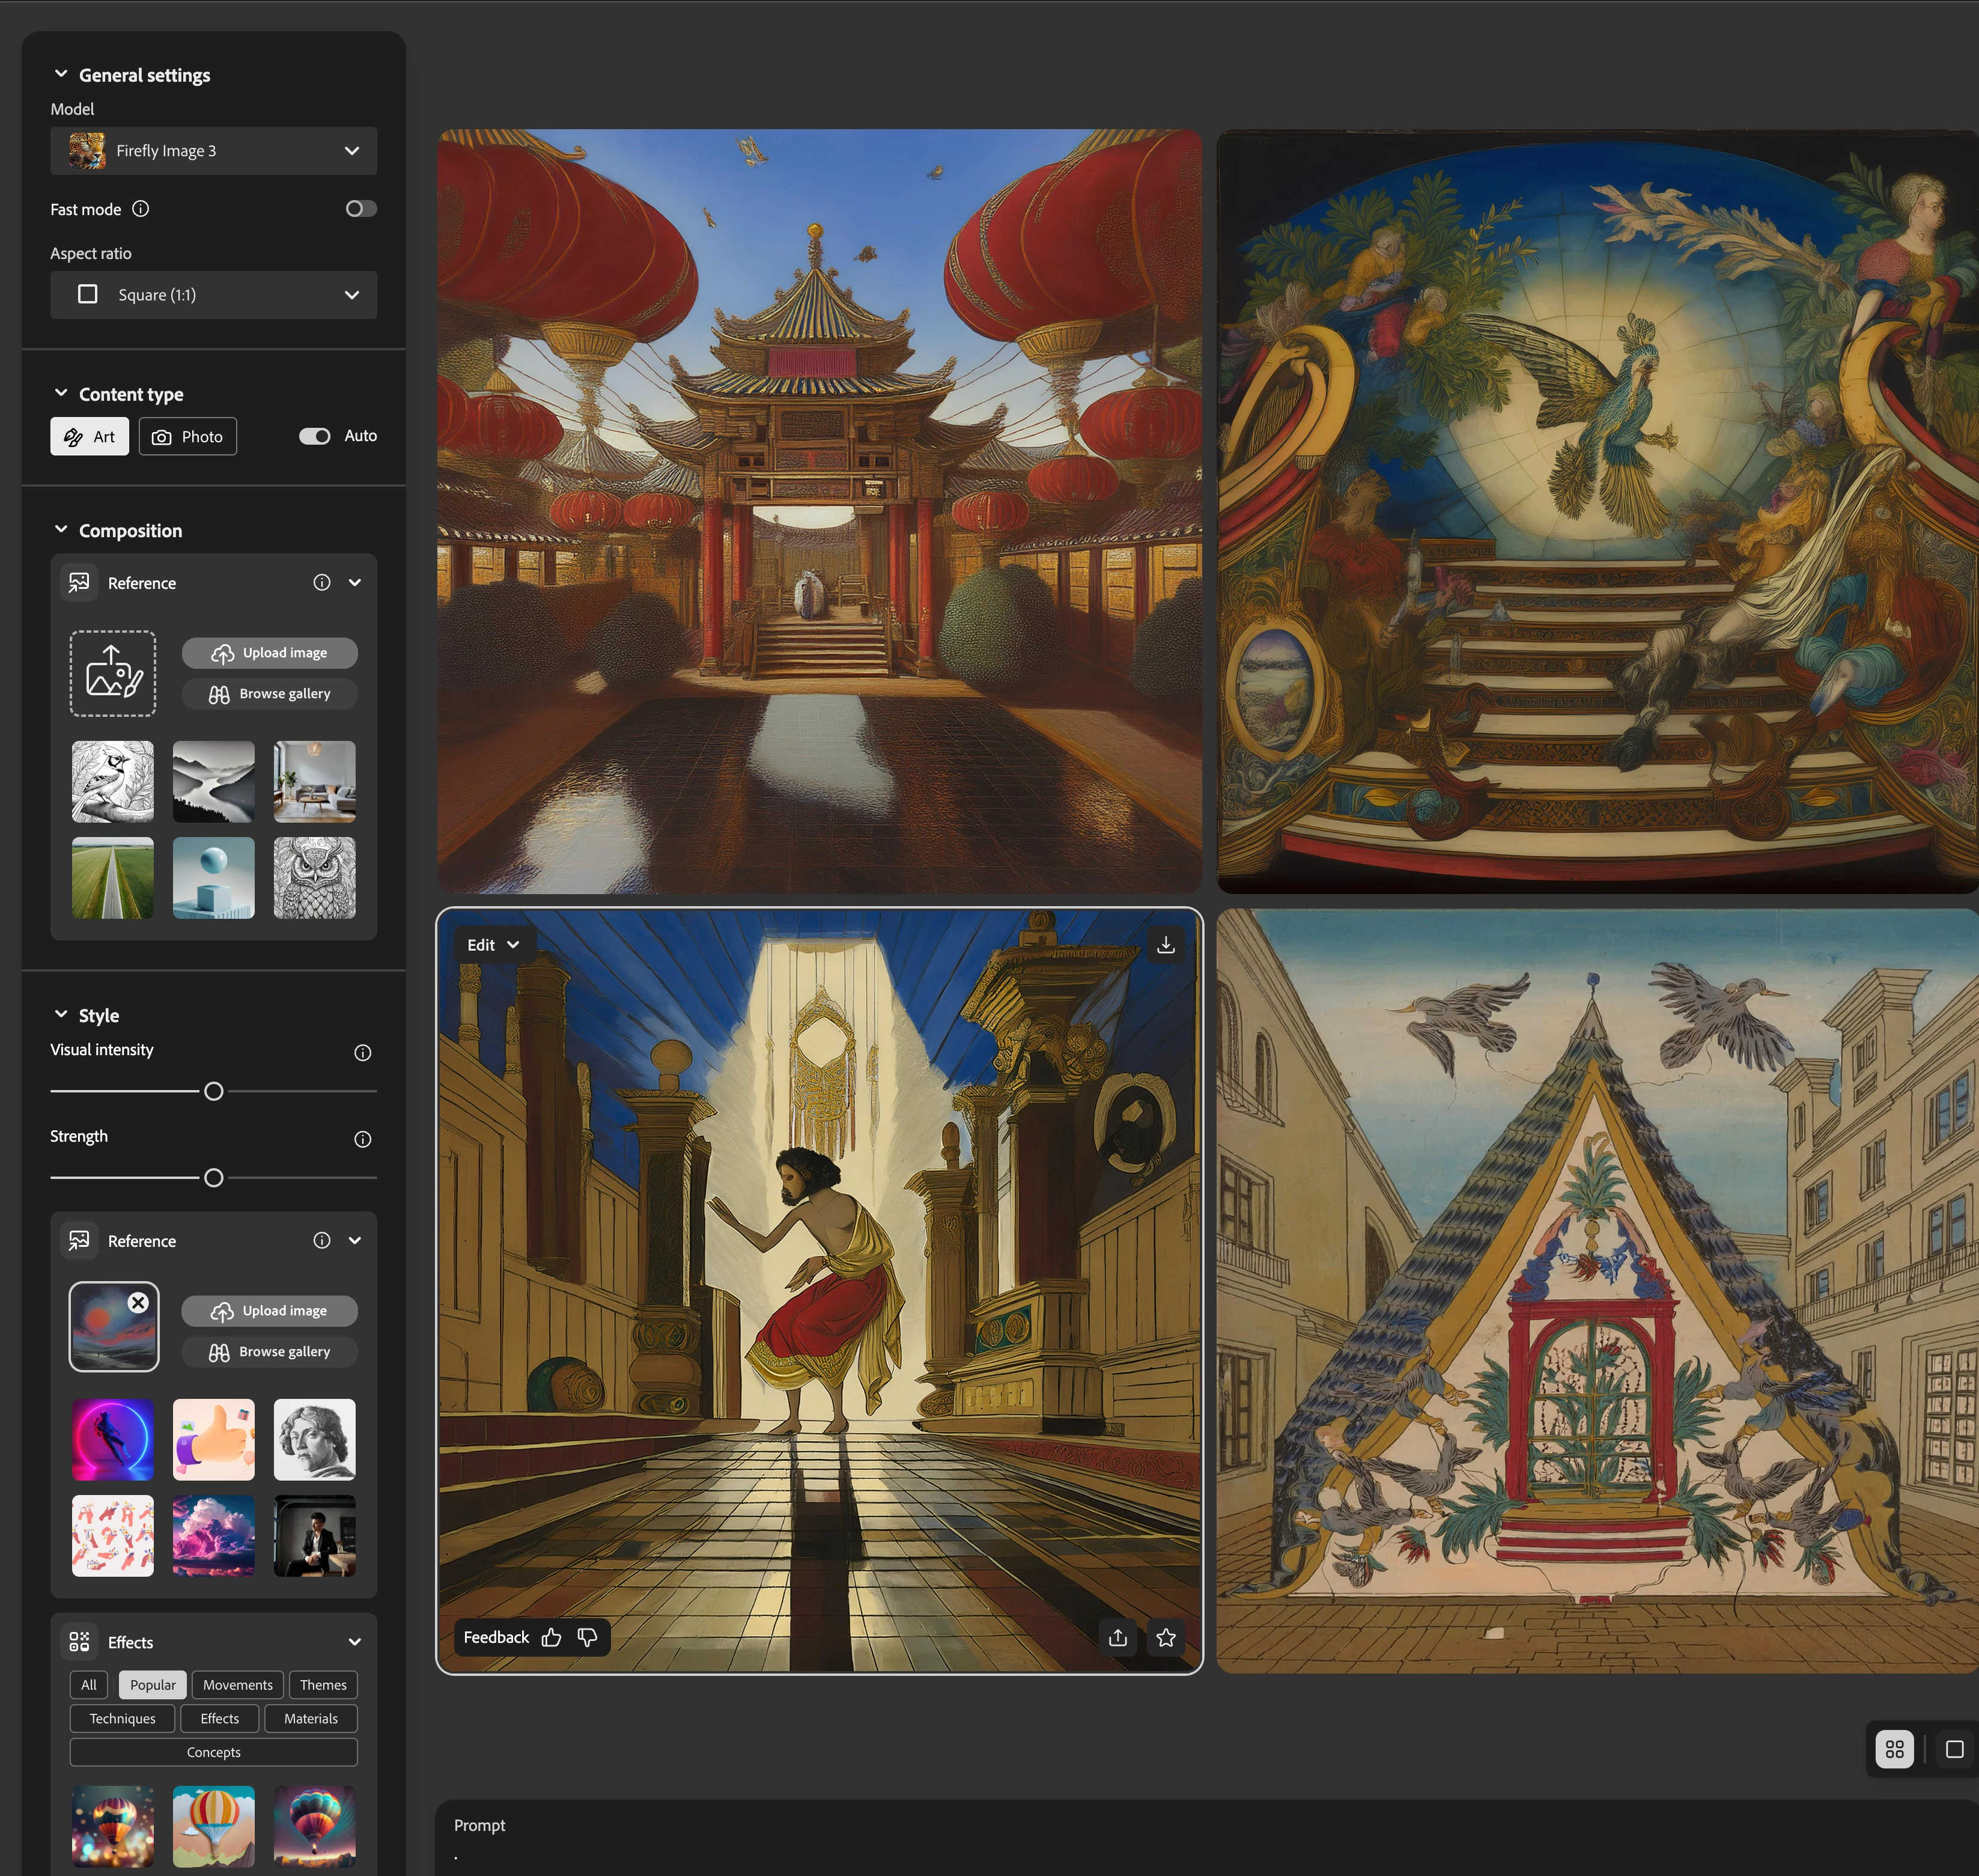Save the selected image to favorites

pyautogui.click(x=1165, y=1637)
